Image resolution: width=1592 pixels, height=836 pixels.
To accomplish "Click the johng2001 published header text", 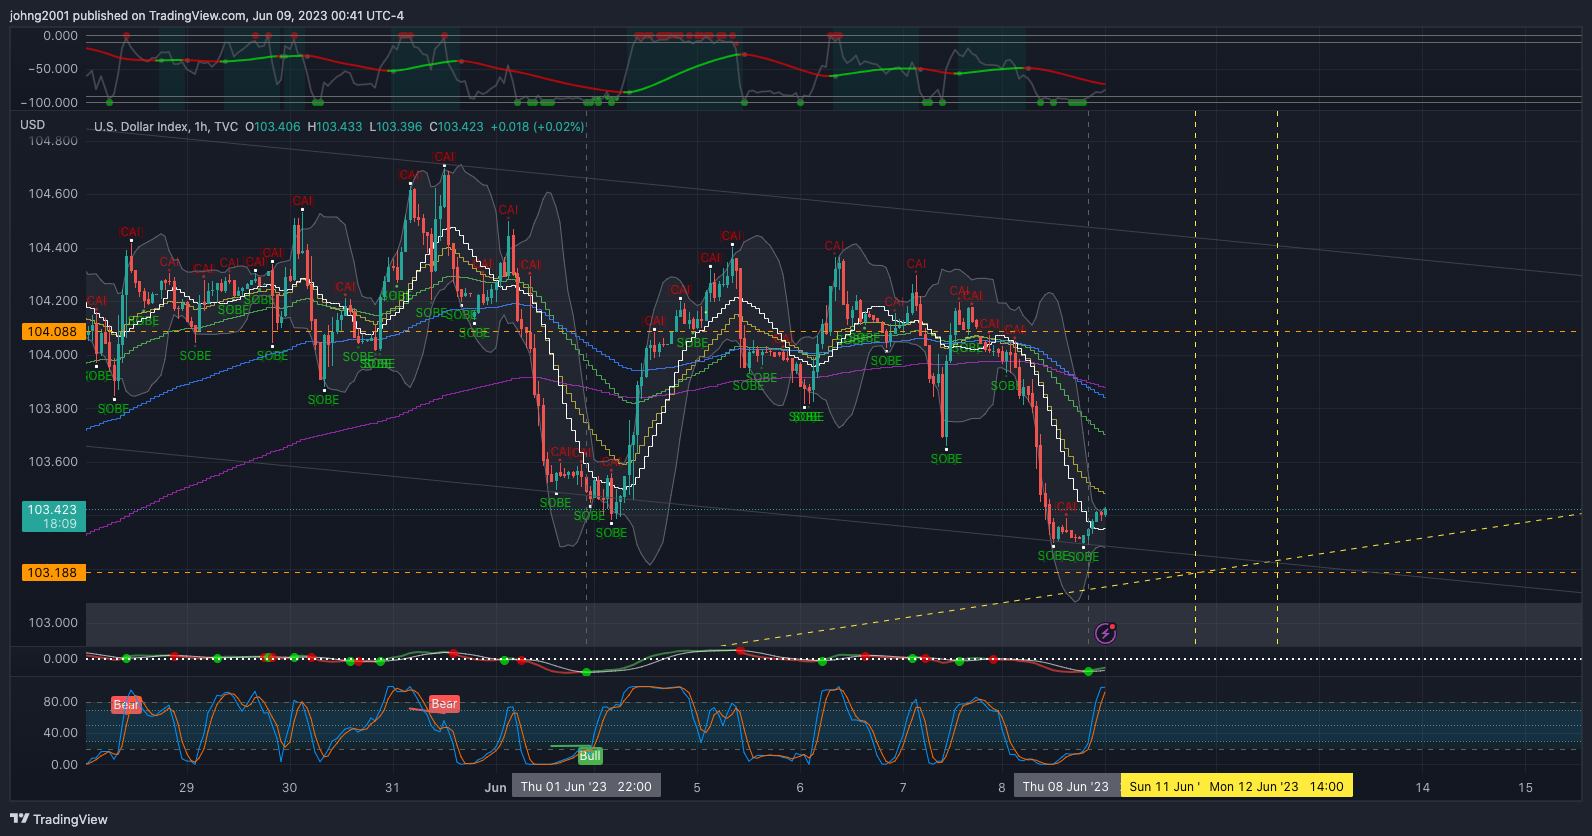I will tap(207, 16).
